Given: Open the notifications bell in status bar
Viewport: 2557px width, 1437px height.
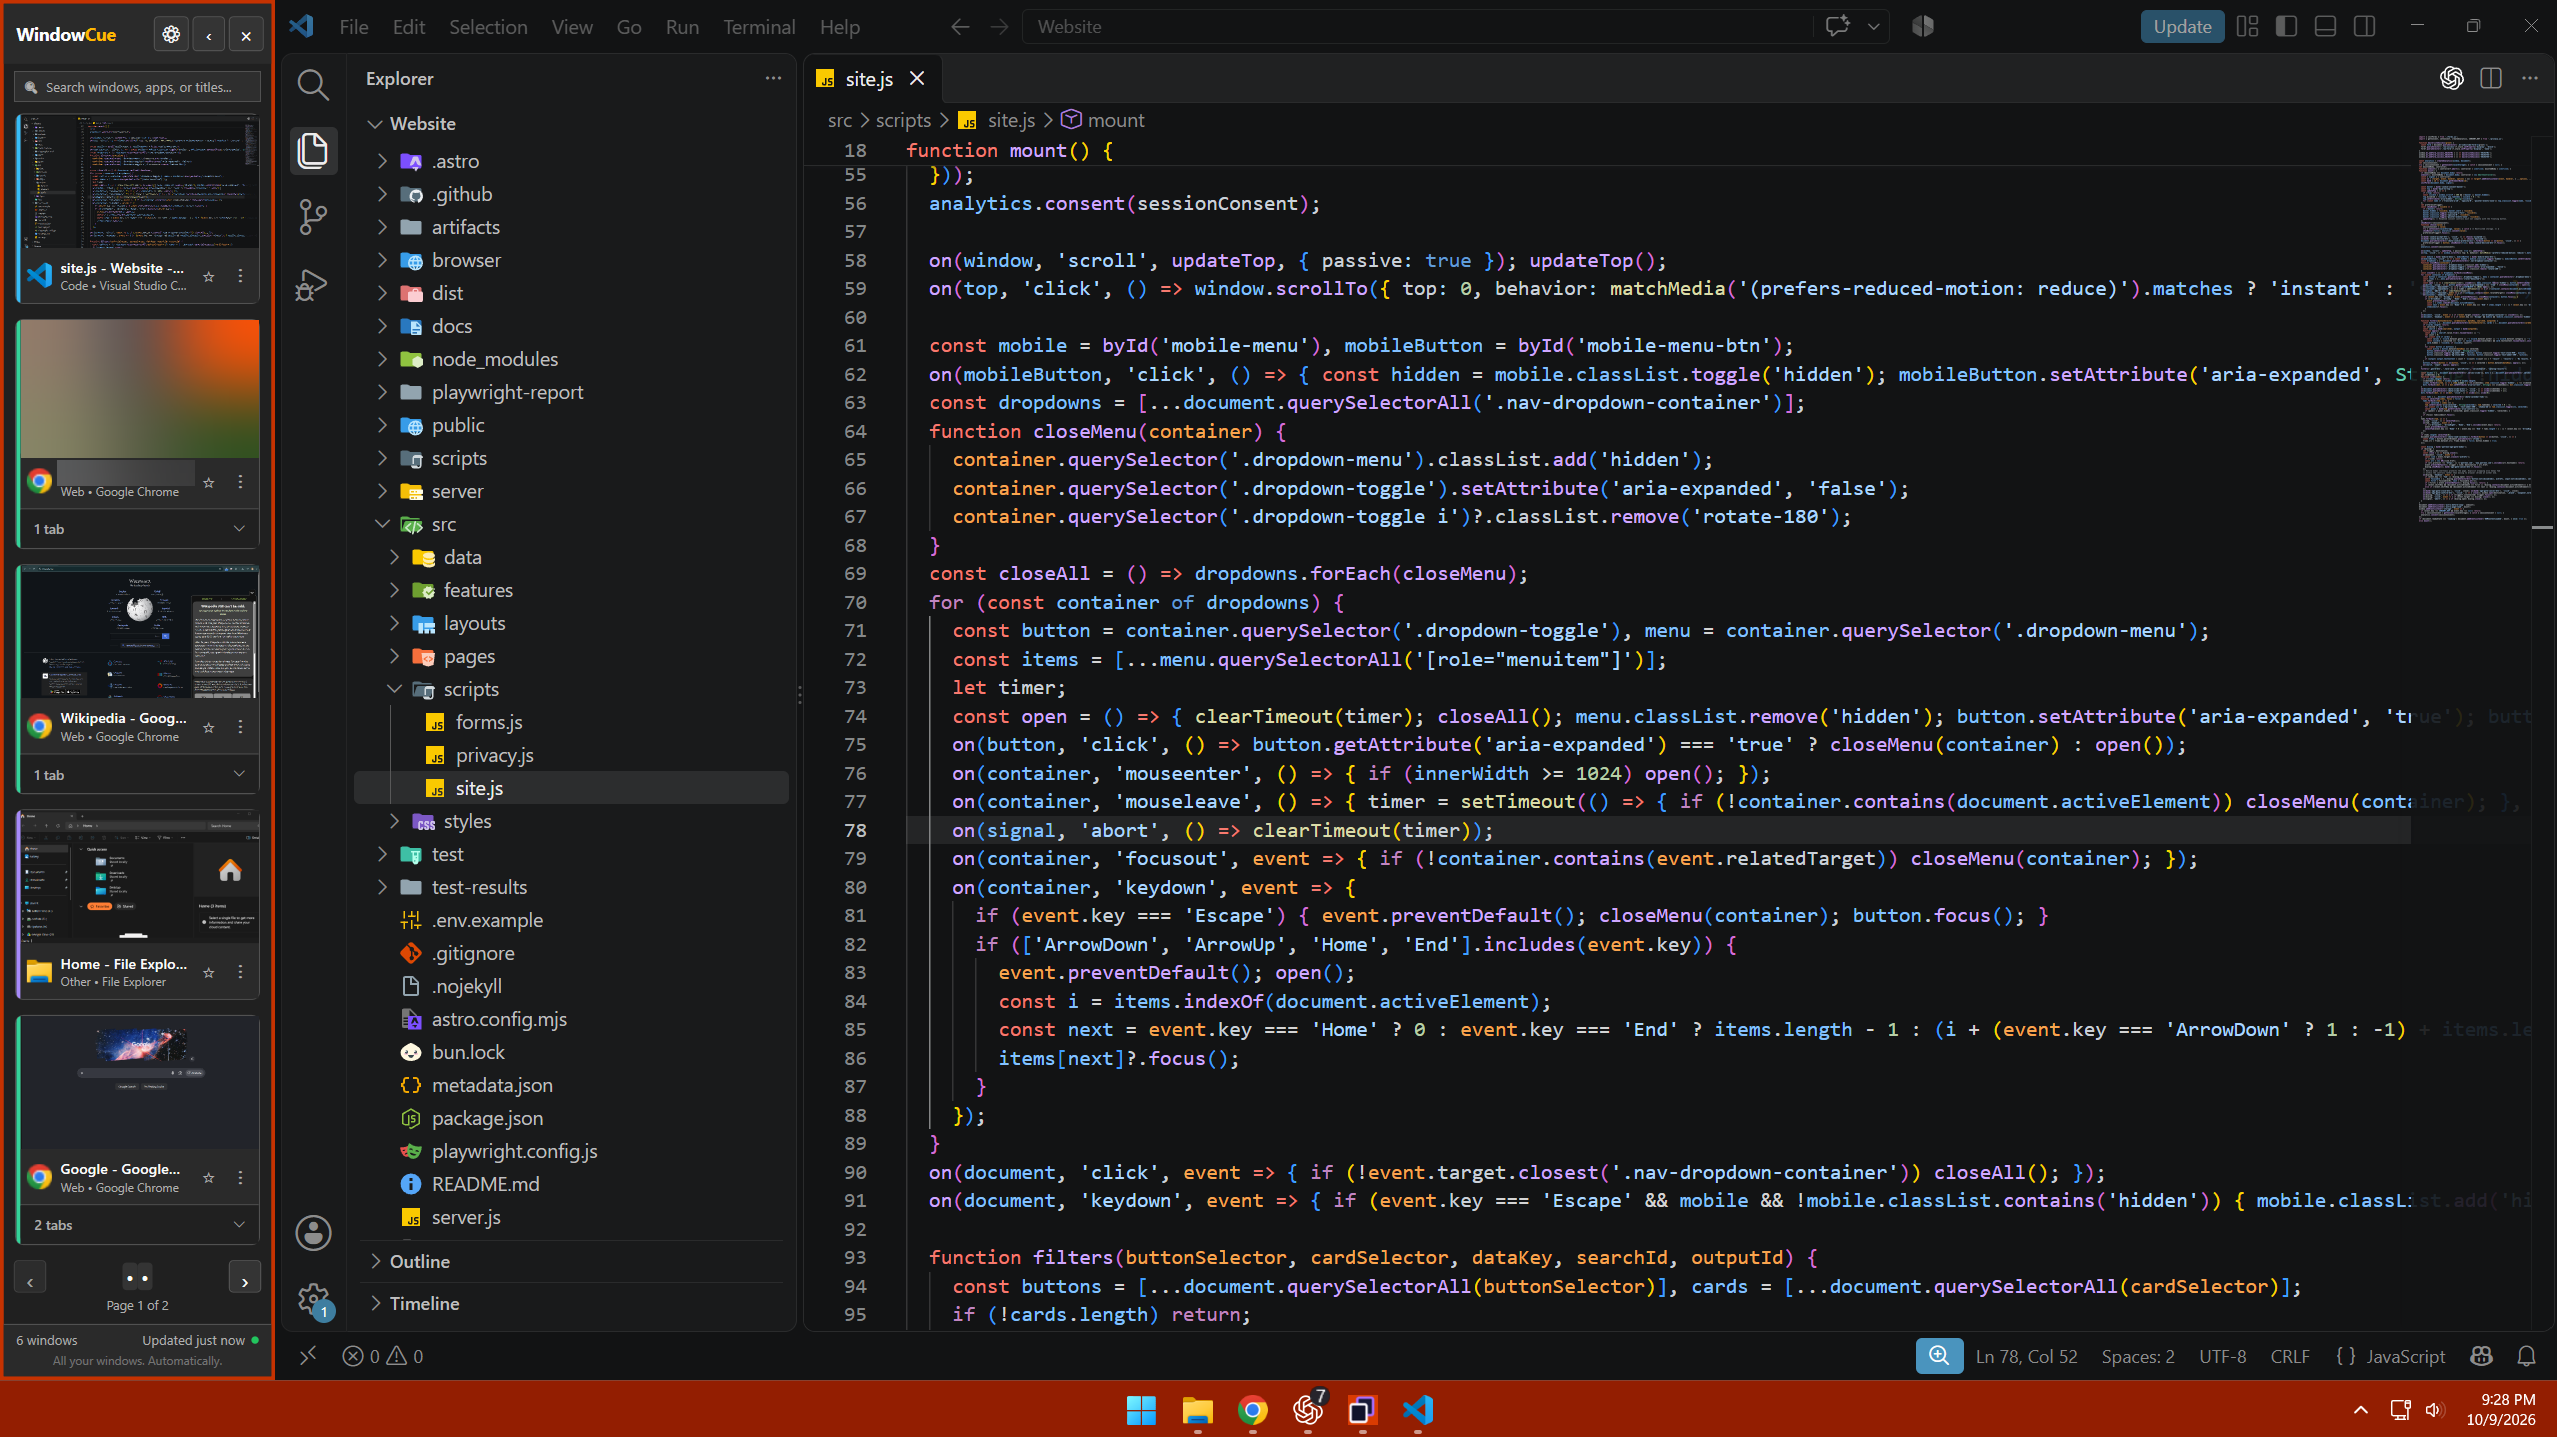Looking at the screenshot, I should [x=2526, y=1356].
